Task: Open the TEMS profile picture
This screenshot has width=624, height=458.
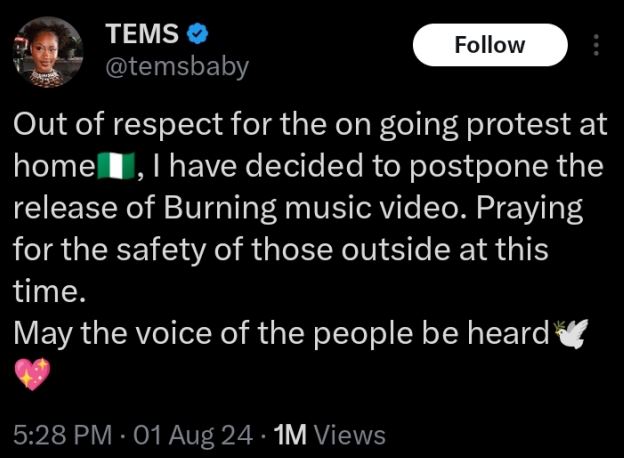Action: pos(44,51)
